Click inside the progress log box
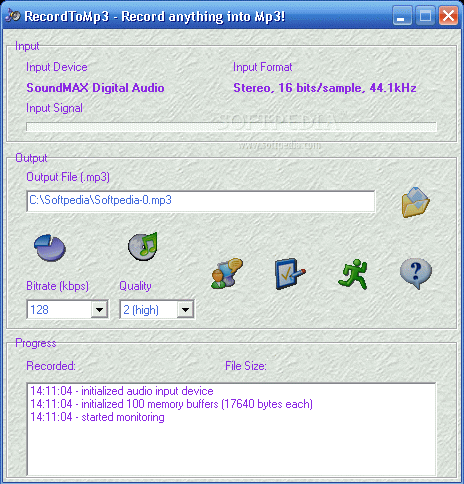The image size is (464, 484). (231, 429)
